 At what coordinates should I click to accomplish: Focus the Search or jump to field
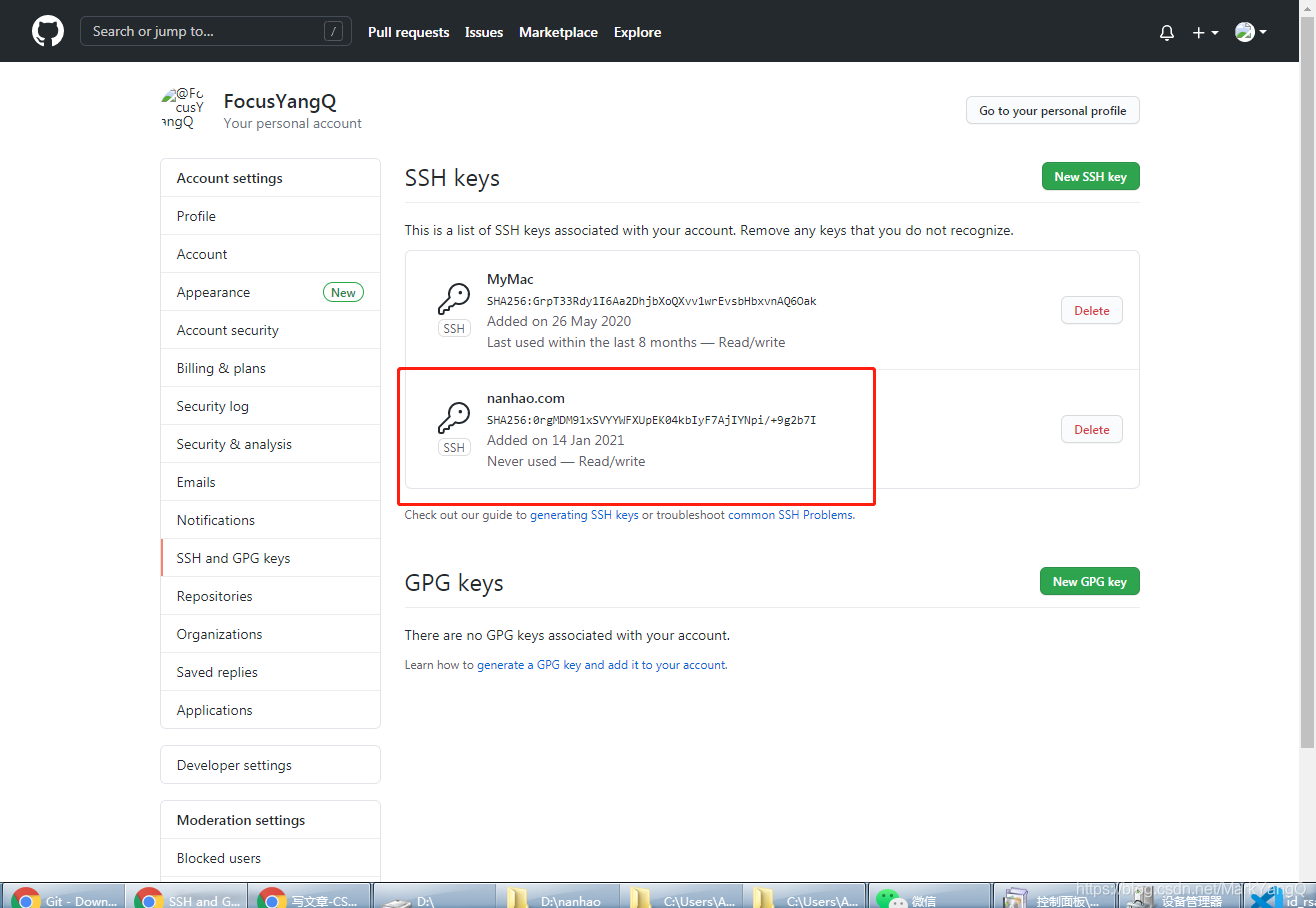[216, 31]
